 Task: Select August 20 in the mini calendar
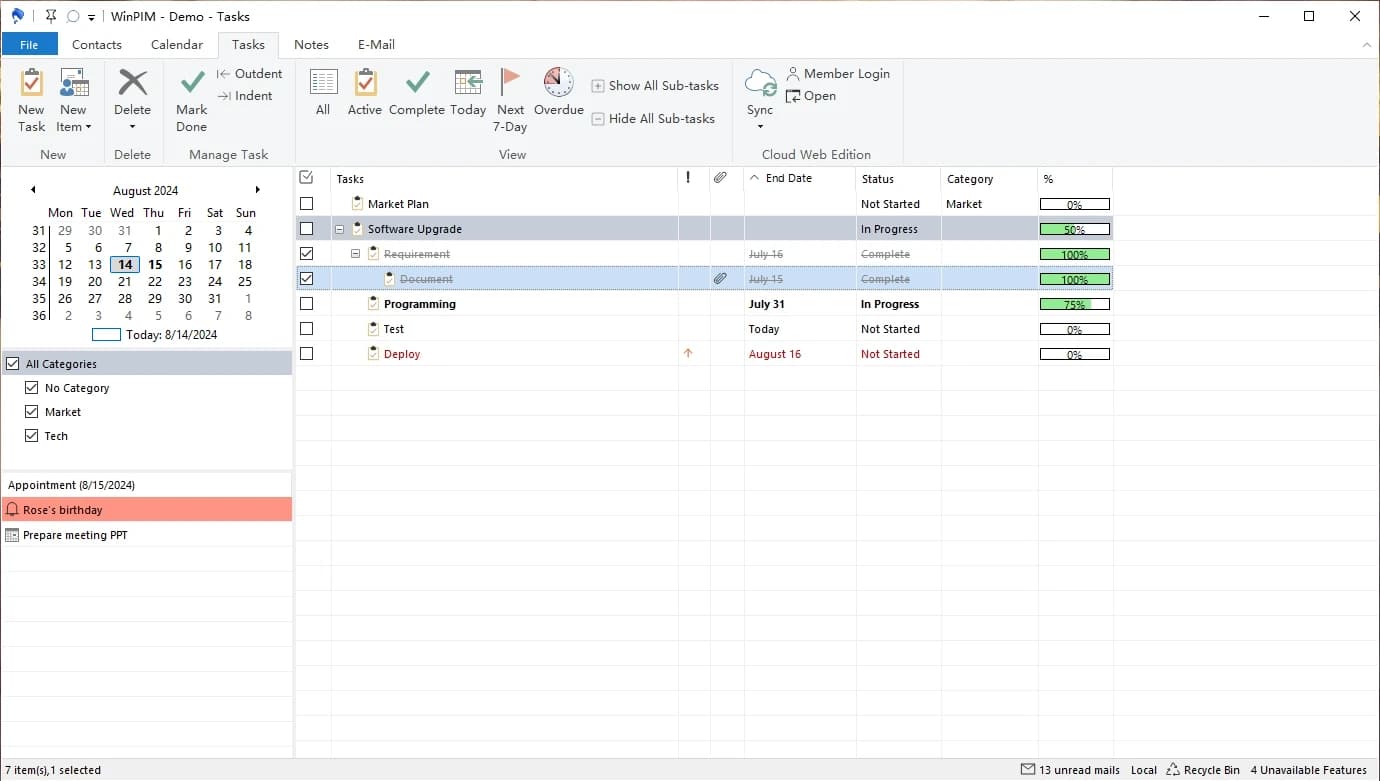(95, 282)
